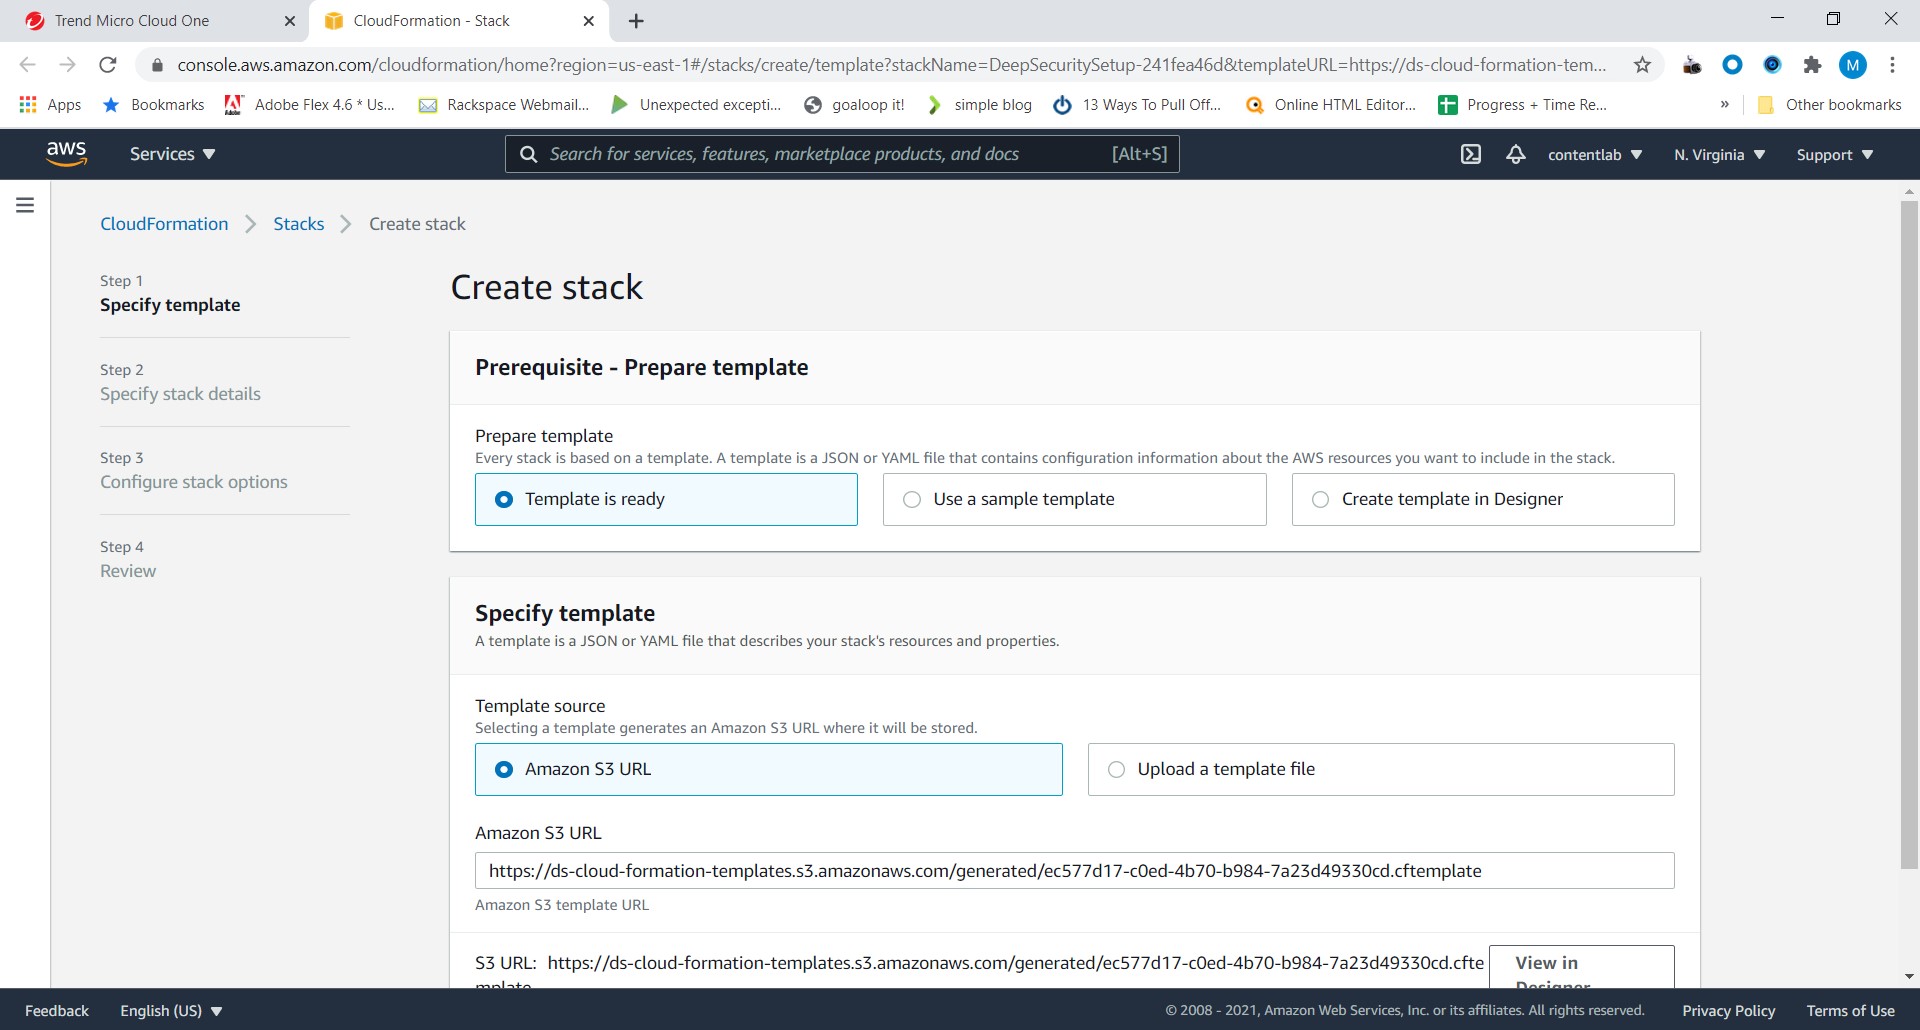Click the AWS logo home icon

(66, 153)
